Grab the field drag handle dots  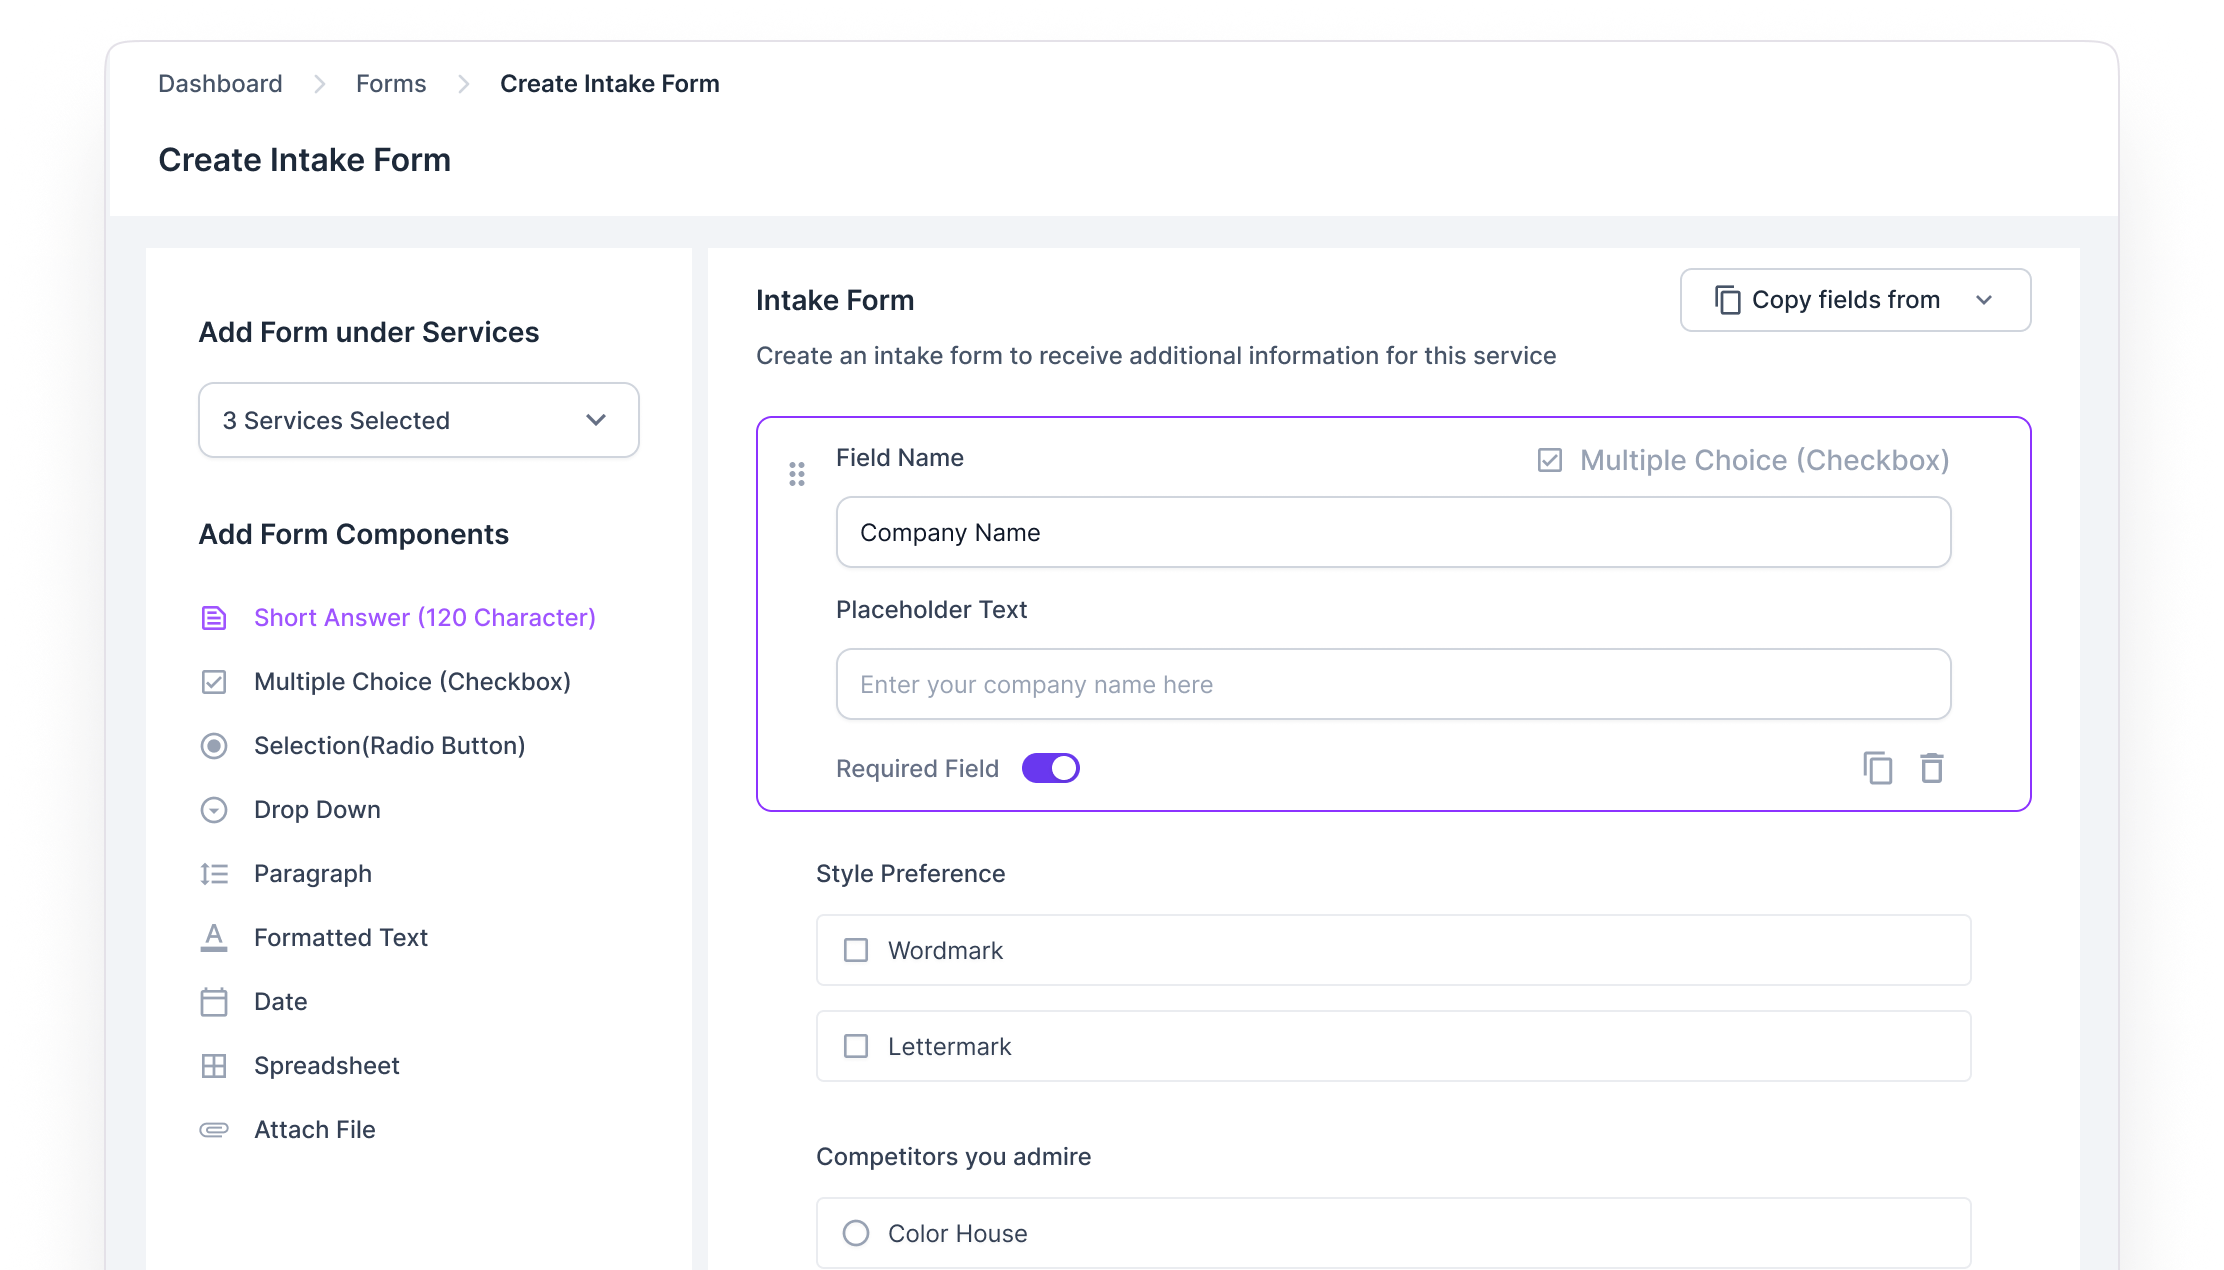797,474
